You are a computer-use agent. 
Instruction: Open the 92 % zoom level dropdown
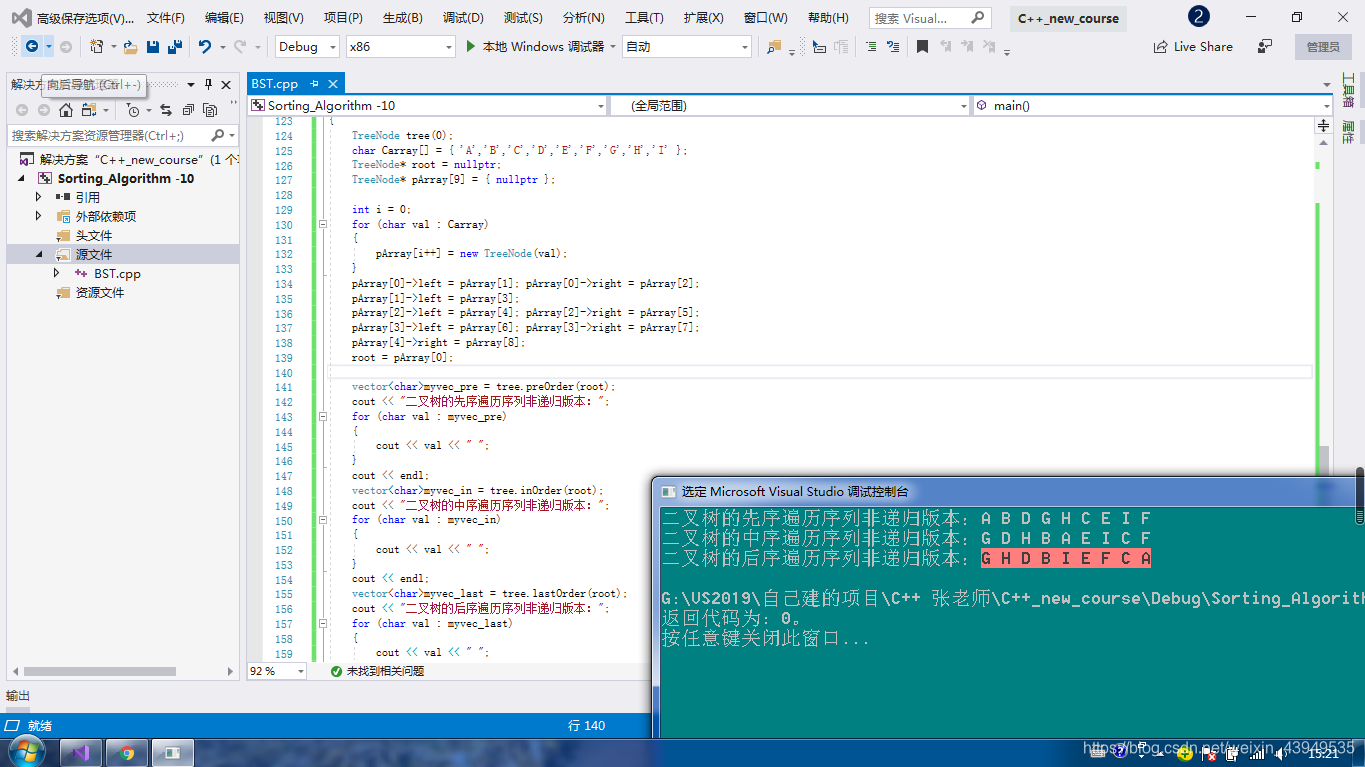pyautogui.click(x=277, y=671)
